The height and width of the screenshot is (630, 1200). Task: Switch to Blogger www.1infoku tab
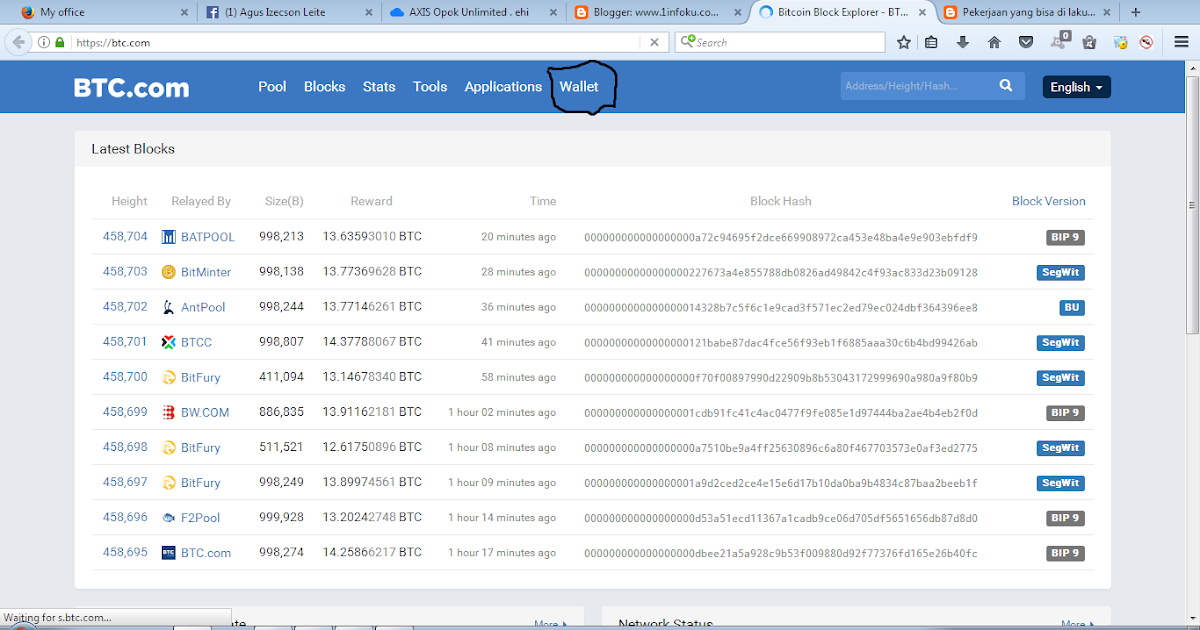pos(658,13)
